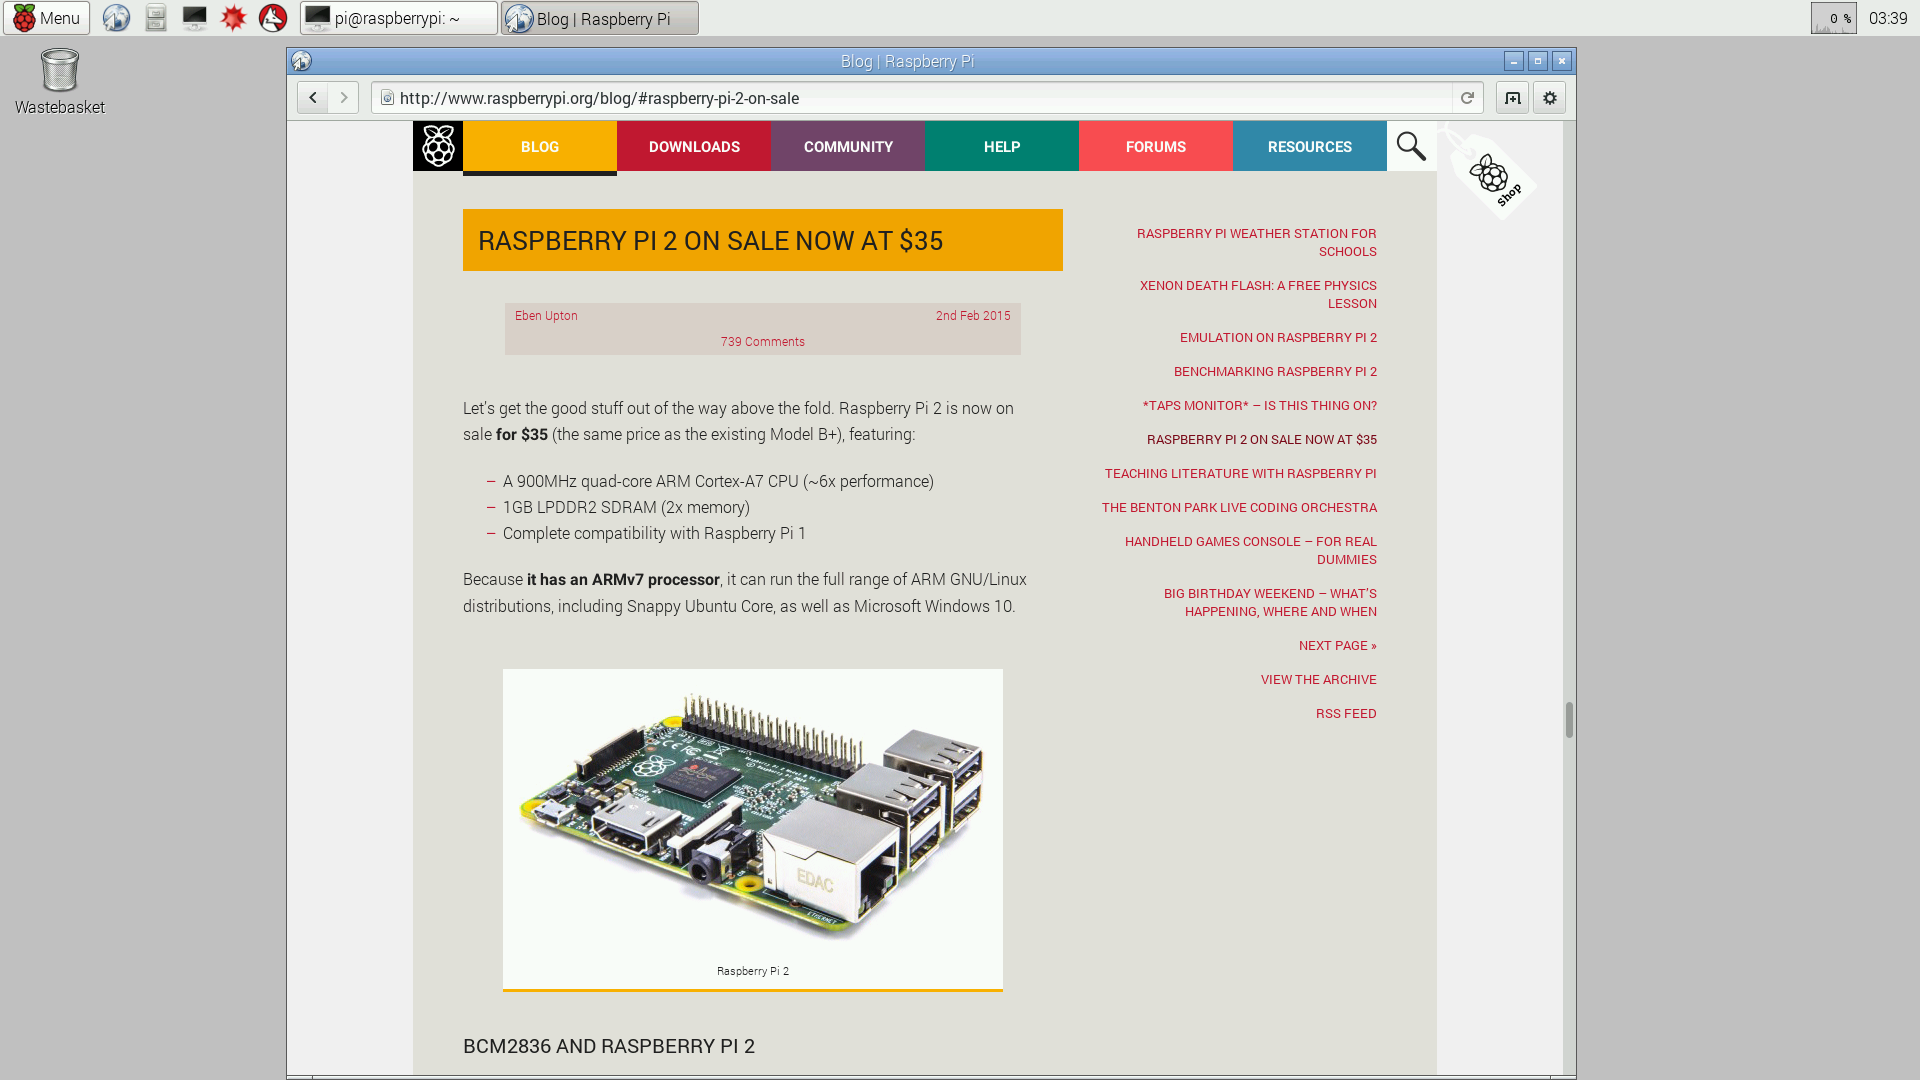This screenshot has width=1920, height=1080.
Task: Open the Shop tag icon
Action: [1491, 175]
